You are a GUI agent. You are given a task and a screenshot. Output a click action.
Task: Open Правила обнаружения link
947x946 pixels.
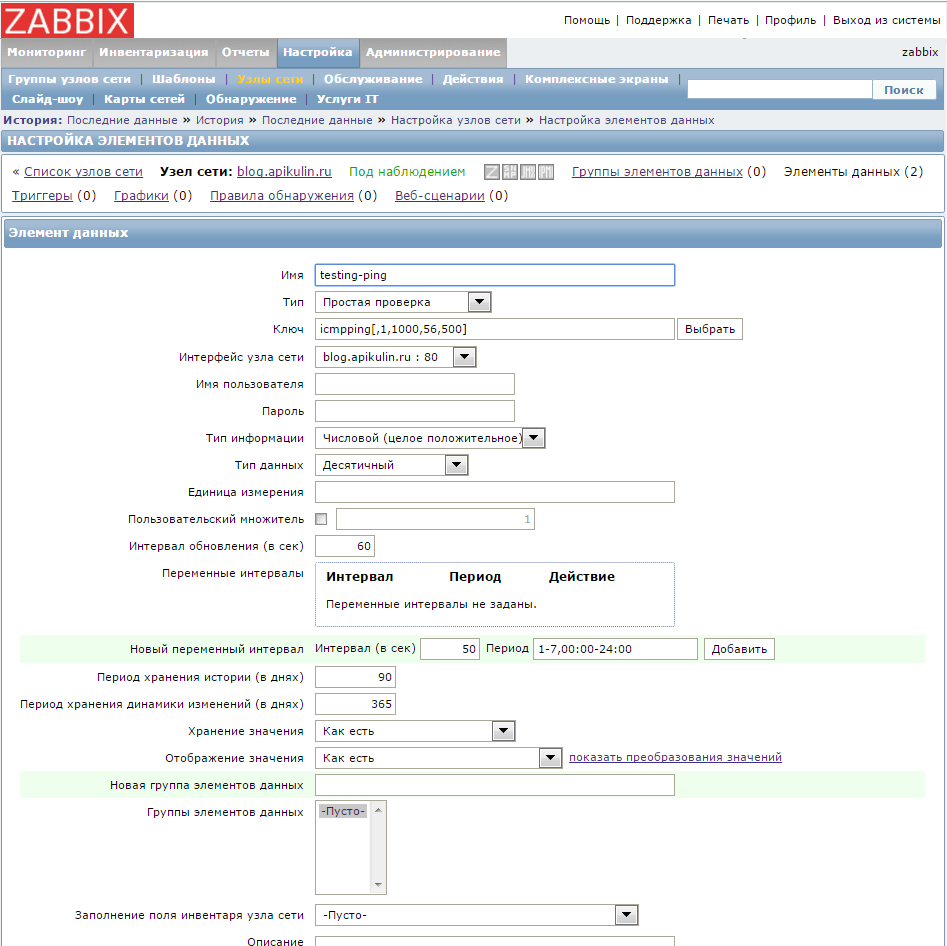click(282, 196)
